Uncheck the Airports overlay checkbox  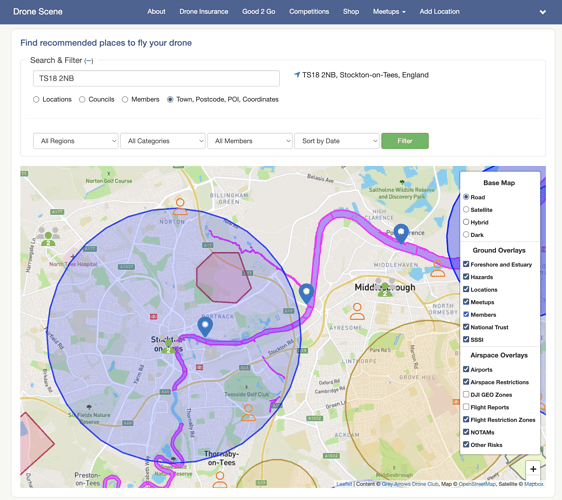click(466, 369)
